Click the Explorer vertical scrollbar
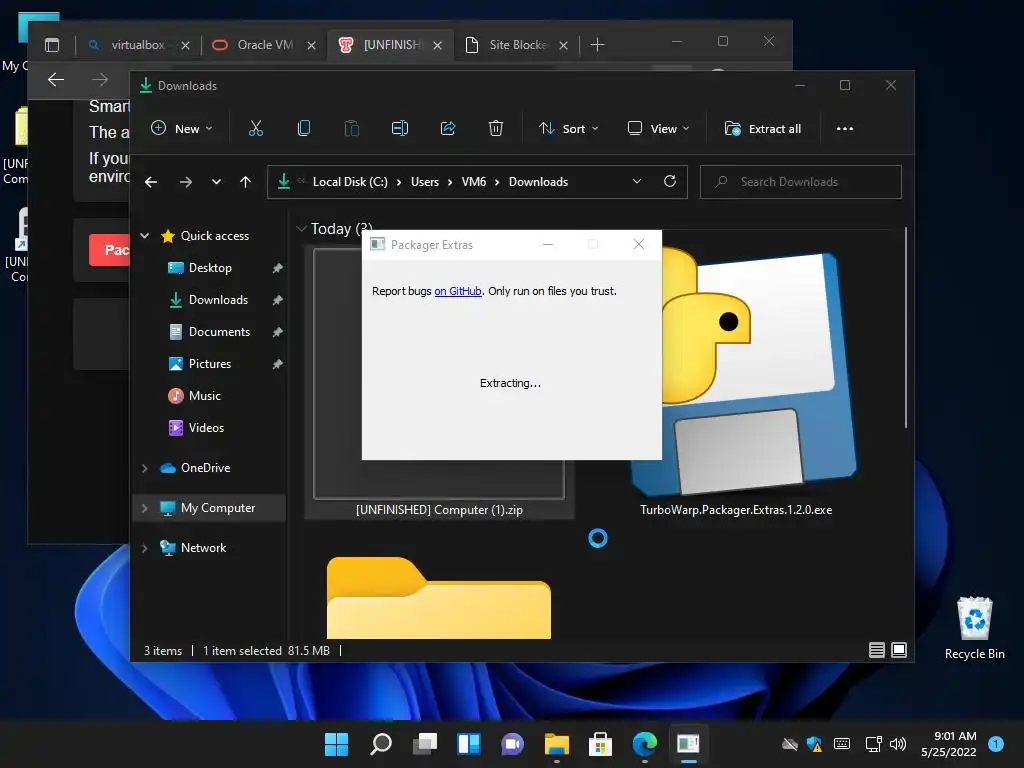Image resolution: width=1024 pixels, height=768 pixels. (x=906, y=327)
